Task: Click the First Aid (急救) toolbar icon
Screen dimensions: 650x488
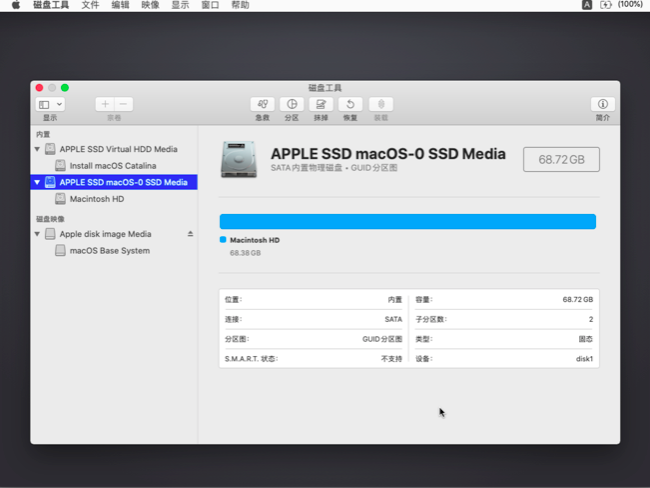Action: click(x=262, y=104)
